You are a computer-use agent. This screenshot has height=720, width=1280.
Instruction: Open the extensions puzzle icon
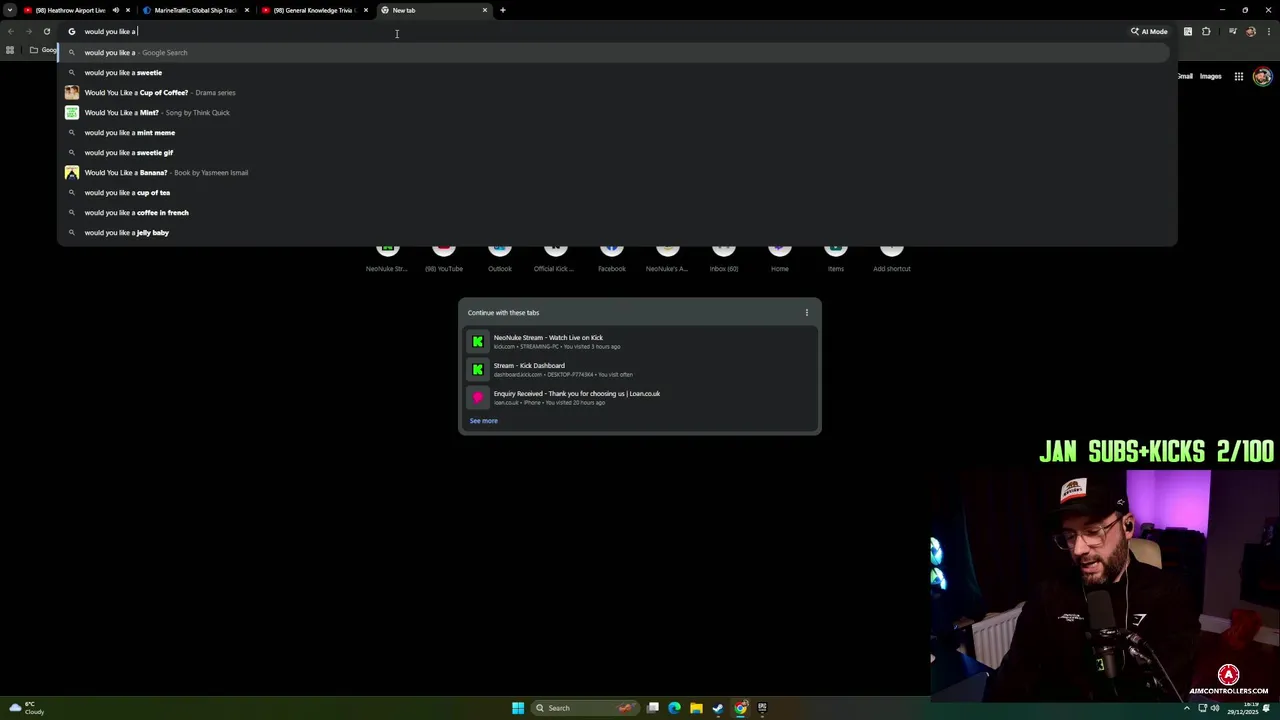pyautogui.click(x=1206, y=31)
